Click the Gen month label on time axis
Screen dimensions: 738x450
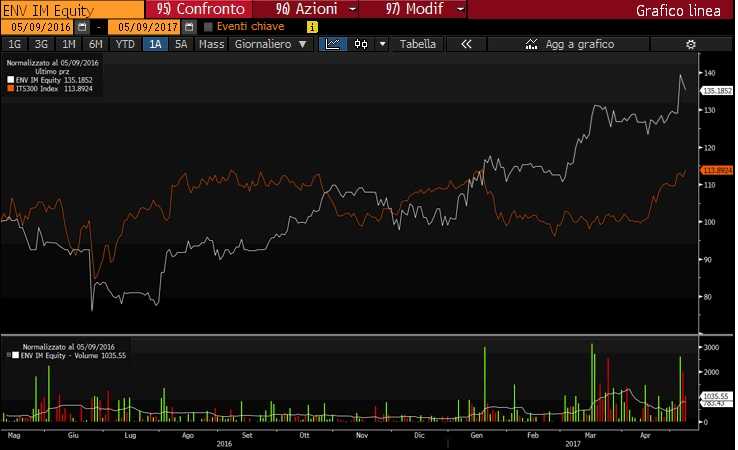(476, 435)
